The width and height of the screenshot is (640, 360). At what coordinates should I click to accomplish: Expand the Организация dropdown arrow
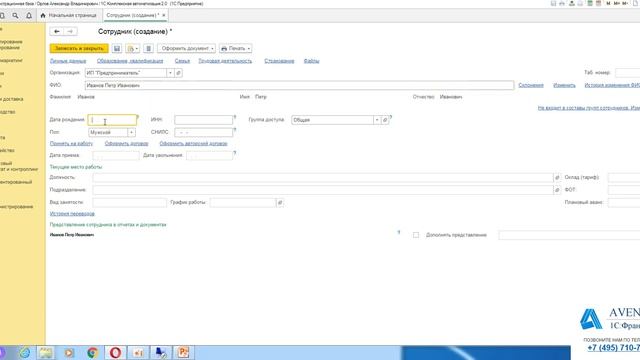[170, 73]
